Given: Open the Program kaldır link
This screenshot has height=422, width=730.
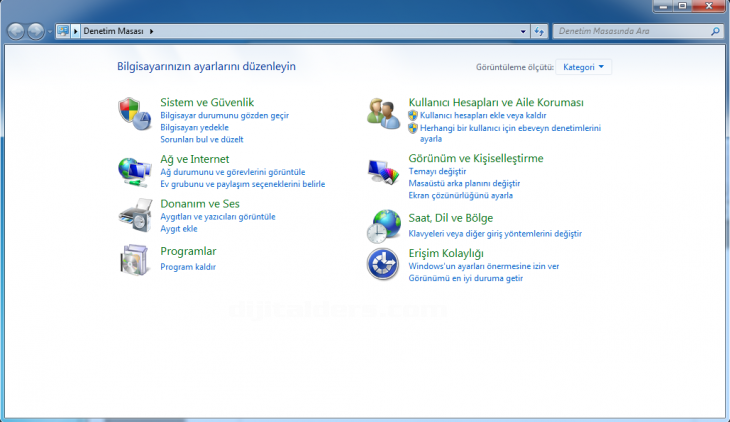Looking at the screenshot, I should pos(188,267).
